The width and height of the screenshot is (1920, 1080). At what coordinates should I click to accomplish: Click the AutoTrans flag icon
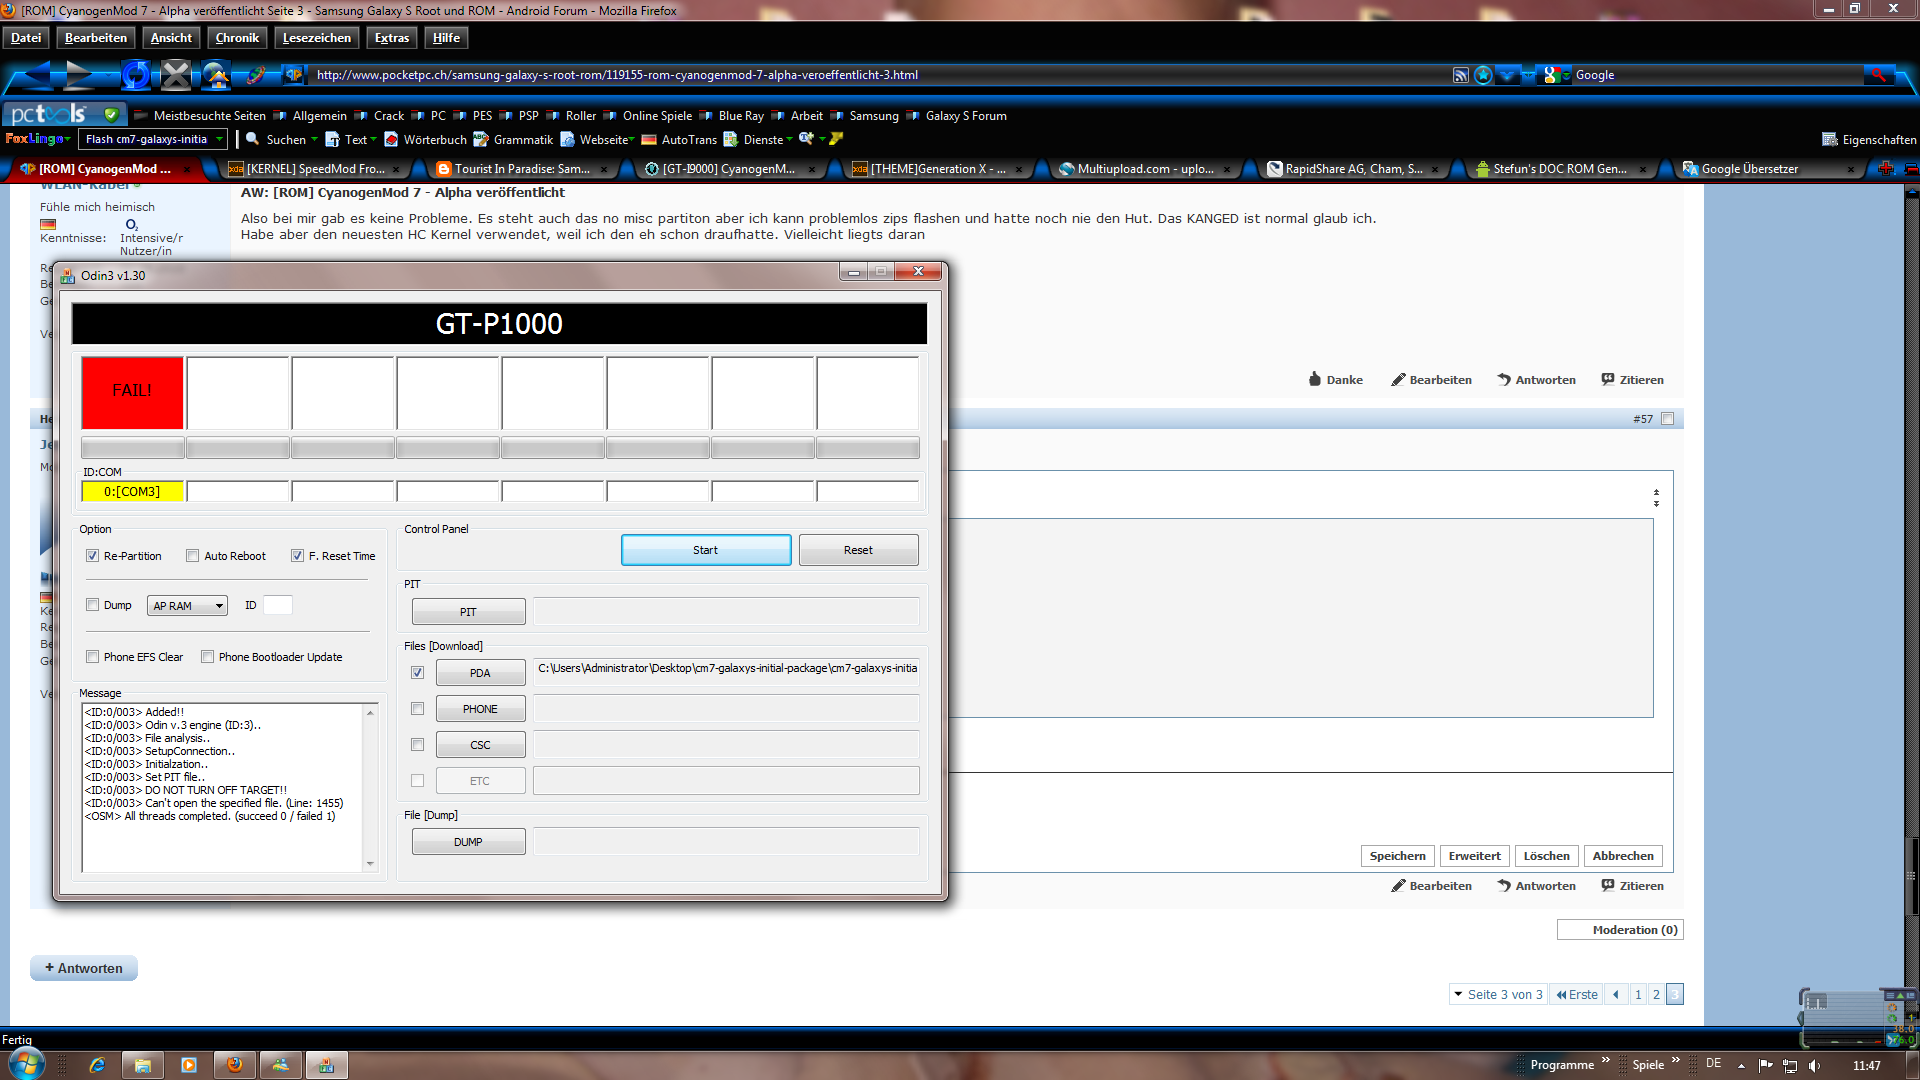[x=649, y=140]
